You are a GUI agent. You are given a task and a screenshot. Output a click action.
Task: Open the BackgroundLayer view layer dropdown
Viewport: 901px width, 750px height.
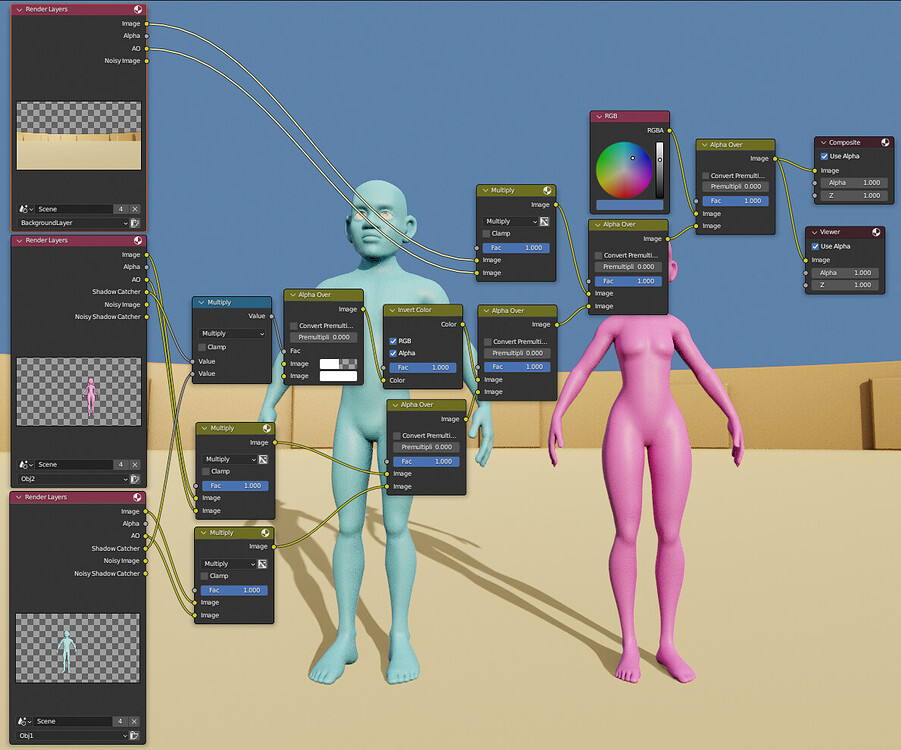[72, 223]
